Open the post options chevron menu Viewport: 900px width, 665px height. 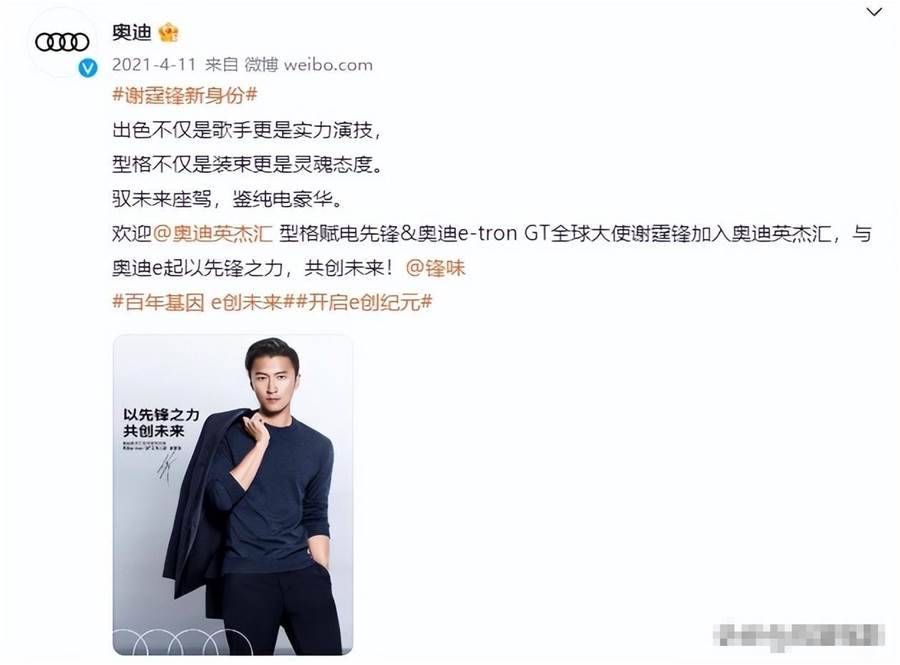(874, 12)
